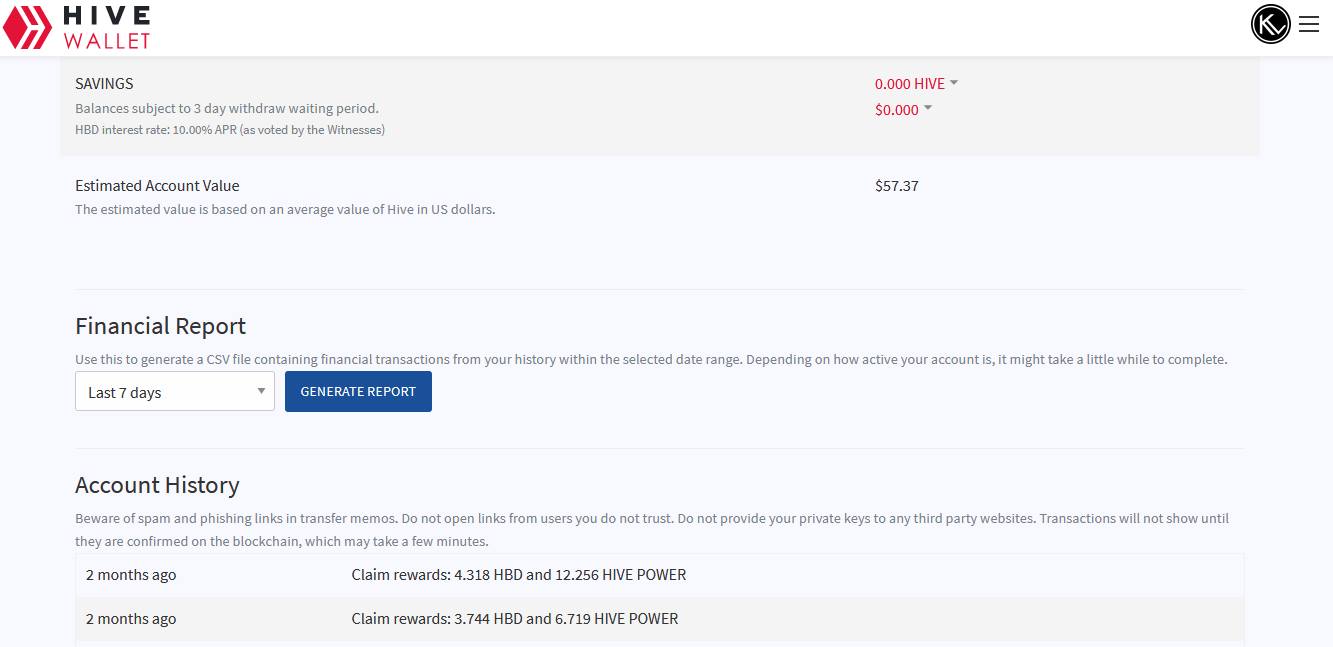The height and width of the screenshot is (647, 1333).
Task: Click the Hive red logo icon
Action: 28,28
